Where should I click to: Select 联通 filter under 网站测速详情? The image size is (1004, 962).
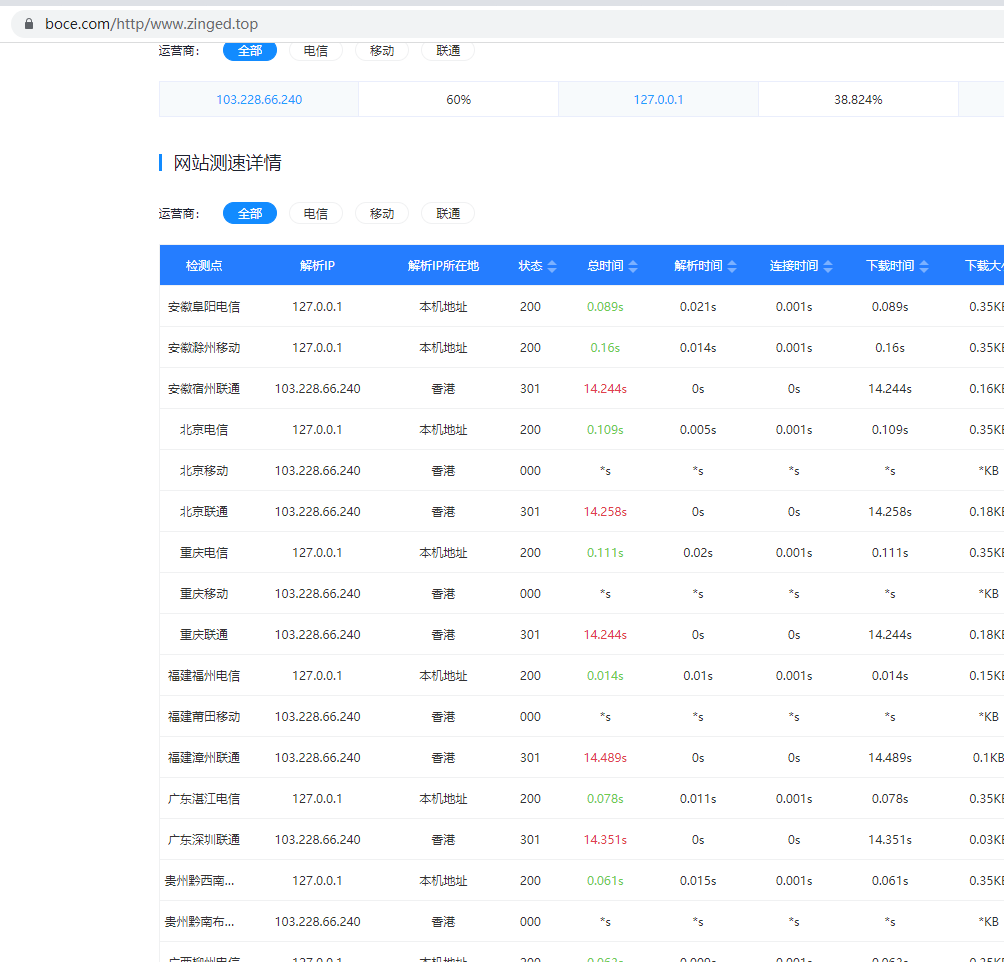coord(448,213)
